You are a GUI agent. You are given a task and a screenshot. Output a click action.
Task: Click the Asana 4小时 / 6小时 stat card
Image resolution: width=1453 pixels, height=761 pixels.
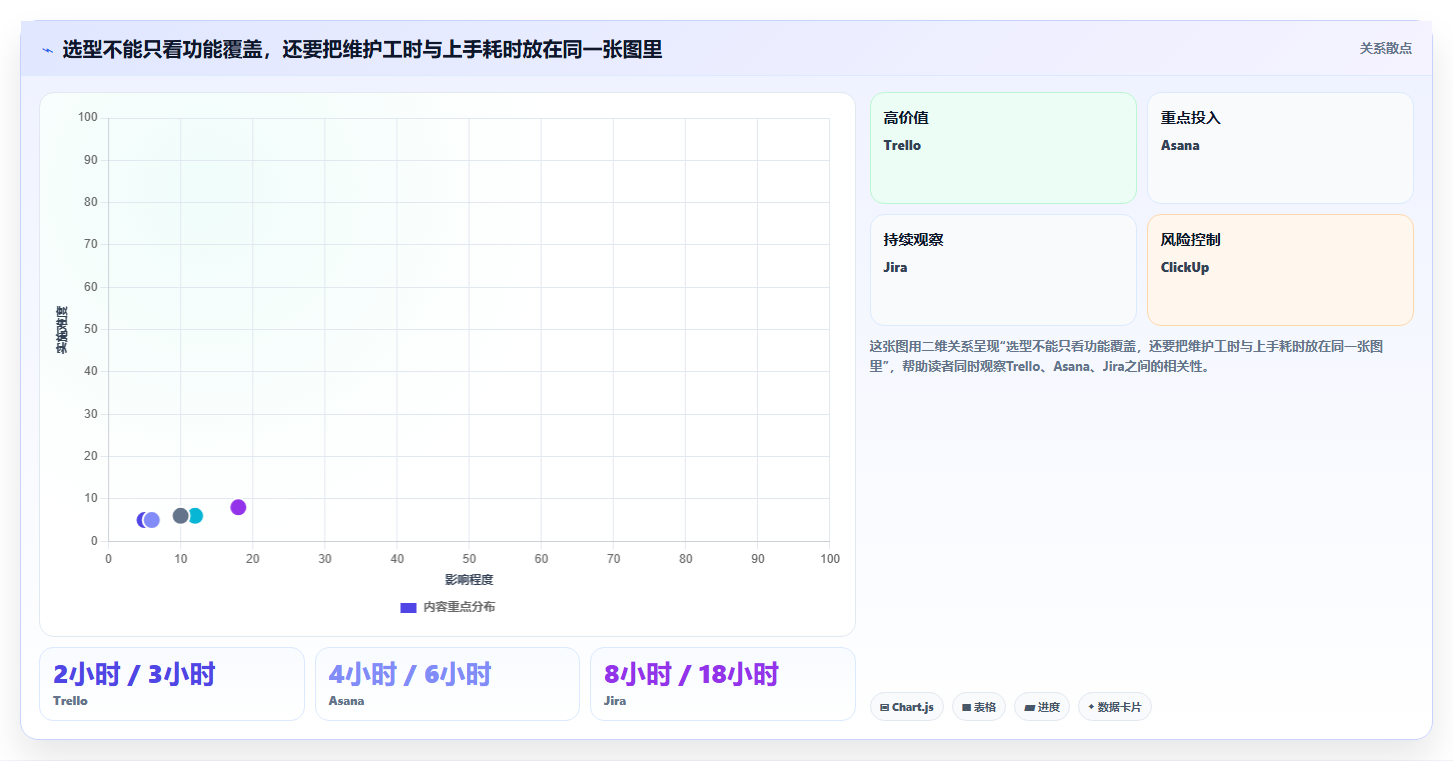[x=447, y=684]
